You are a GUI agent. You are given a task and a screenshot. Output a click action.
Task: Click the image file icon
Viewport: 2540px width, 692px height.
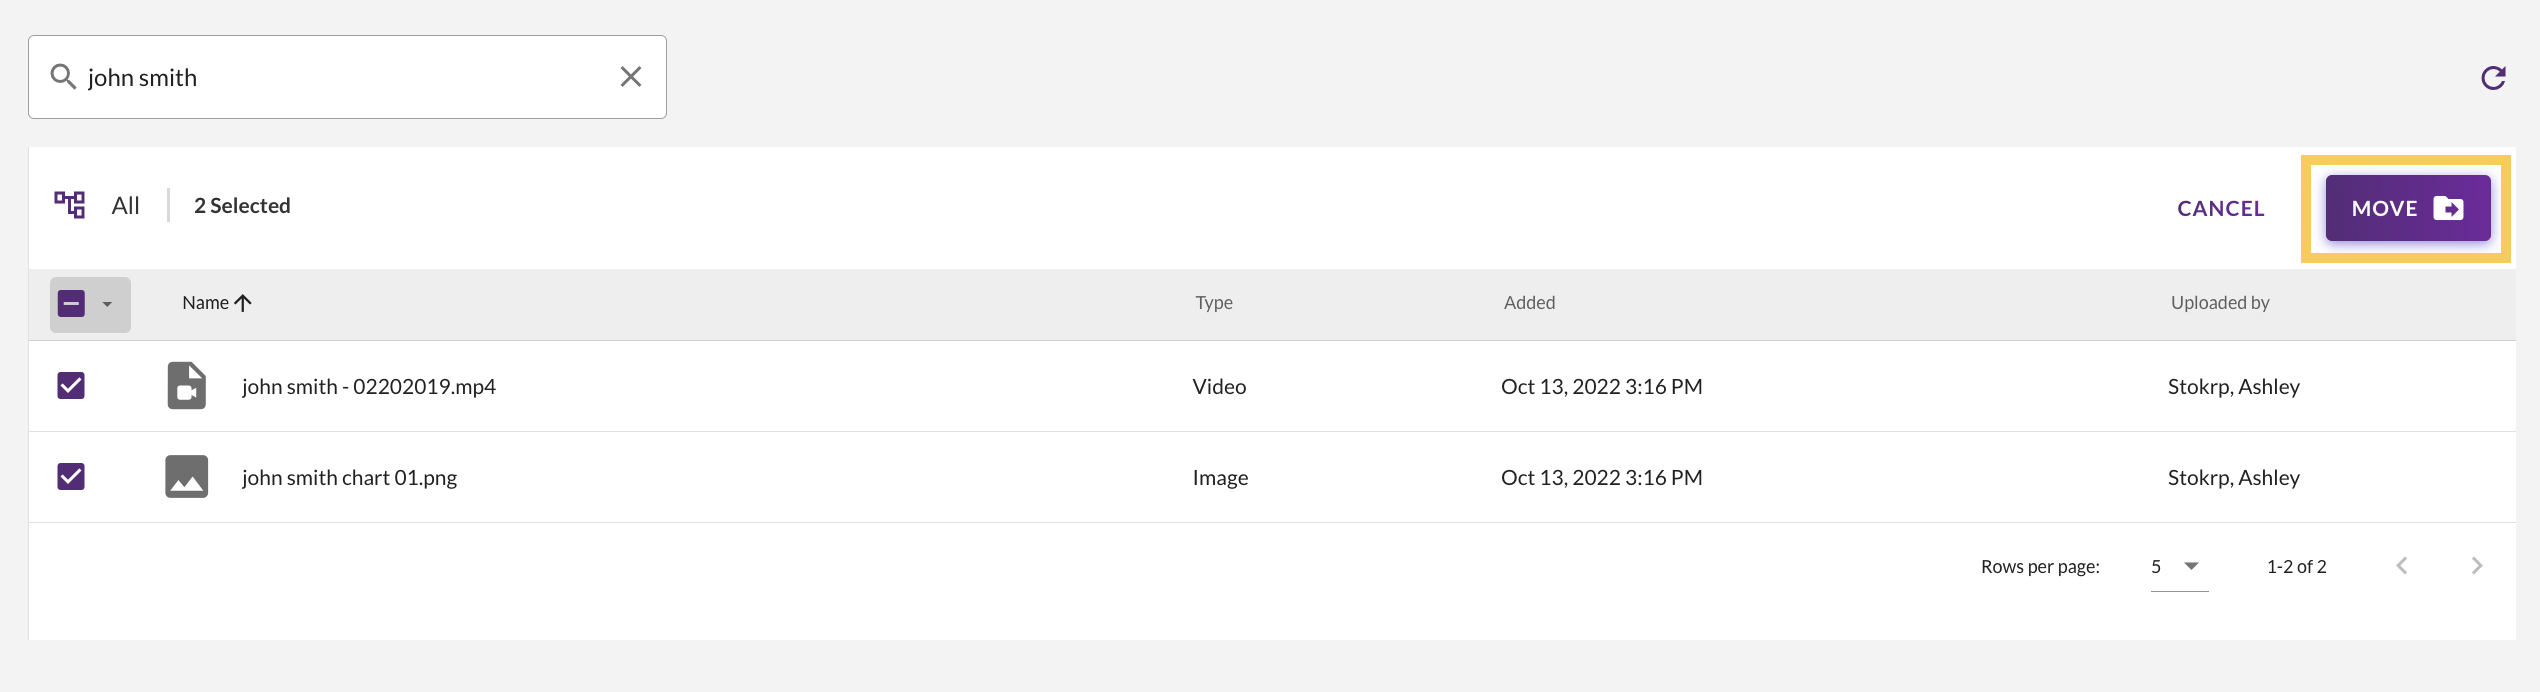pyautogui.click(x=187, y=477)
